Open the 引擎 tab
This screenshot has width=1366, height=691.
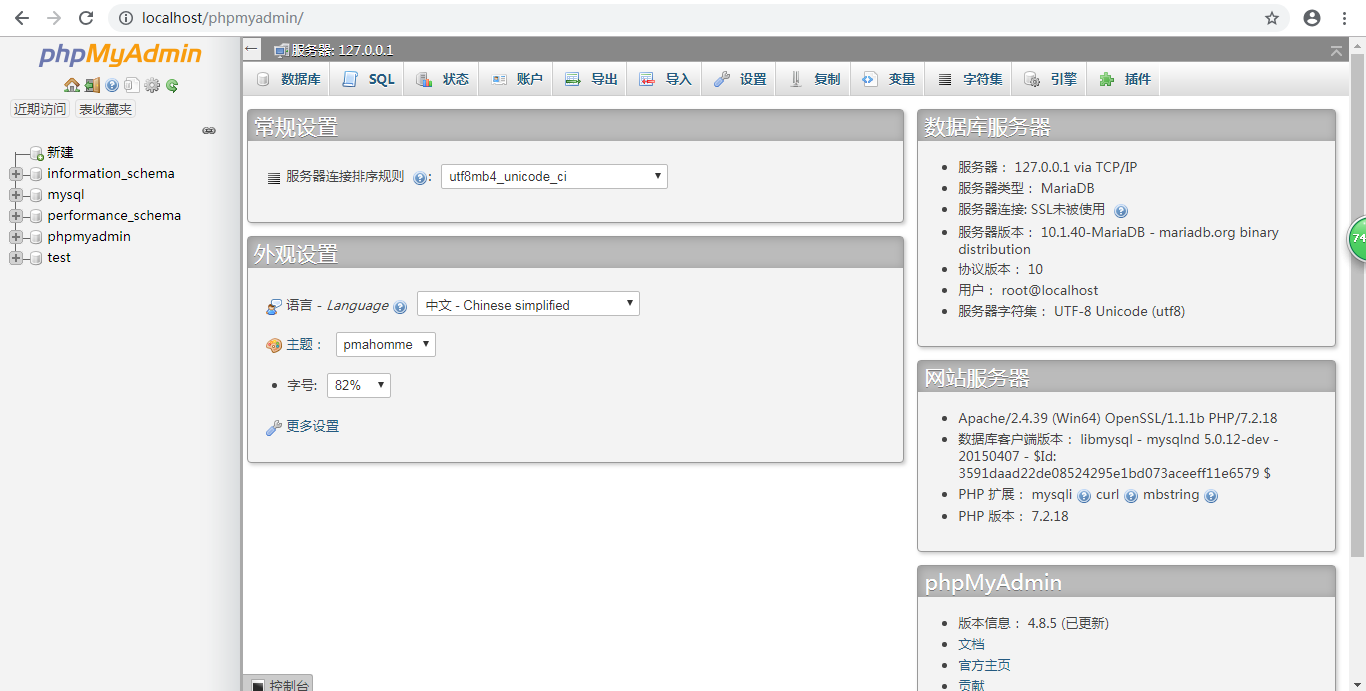pyautogui.click(x=1049, y=79)
